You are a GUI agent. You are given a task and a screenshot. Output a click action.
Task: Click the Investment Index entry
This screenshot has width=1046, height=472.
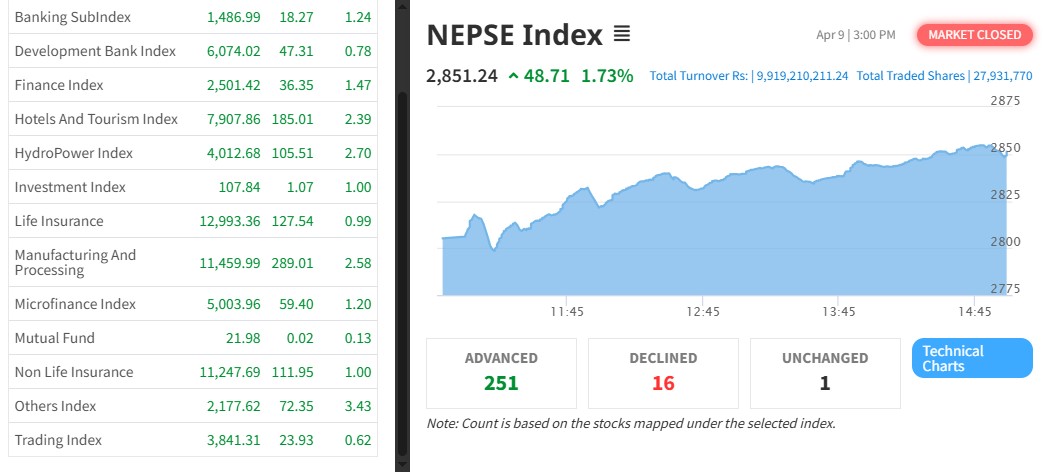pos(70,187)
